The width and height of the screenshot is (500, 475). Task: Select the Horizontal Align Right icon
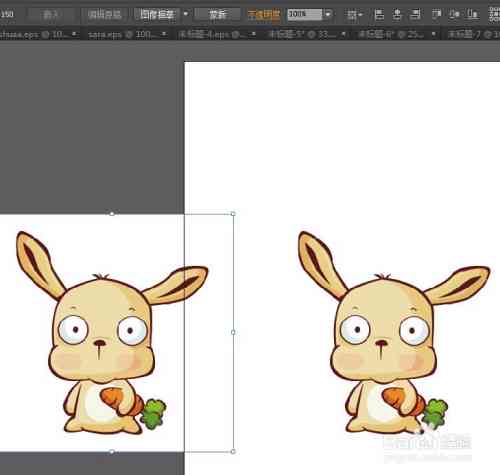point(415,15)
